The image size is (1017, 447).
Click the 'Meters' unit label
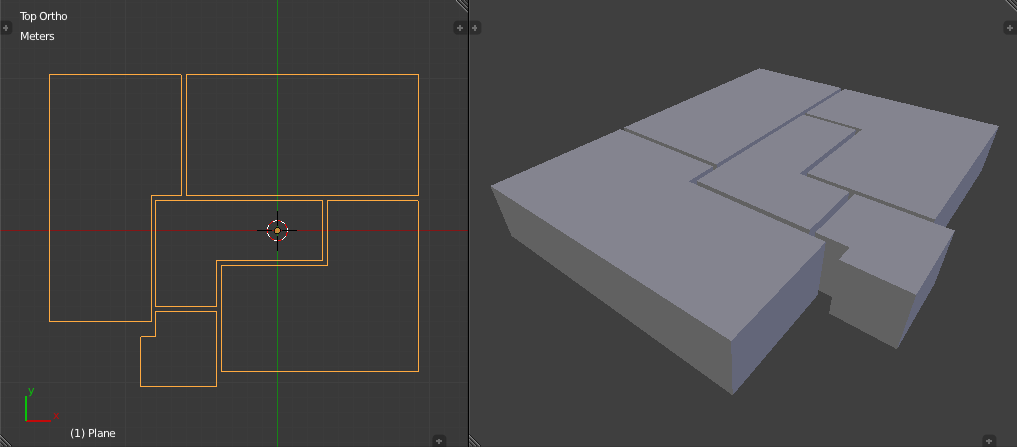(x=37, y=36)
